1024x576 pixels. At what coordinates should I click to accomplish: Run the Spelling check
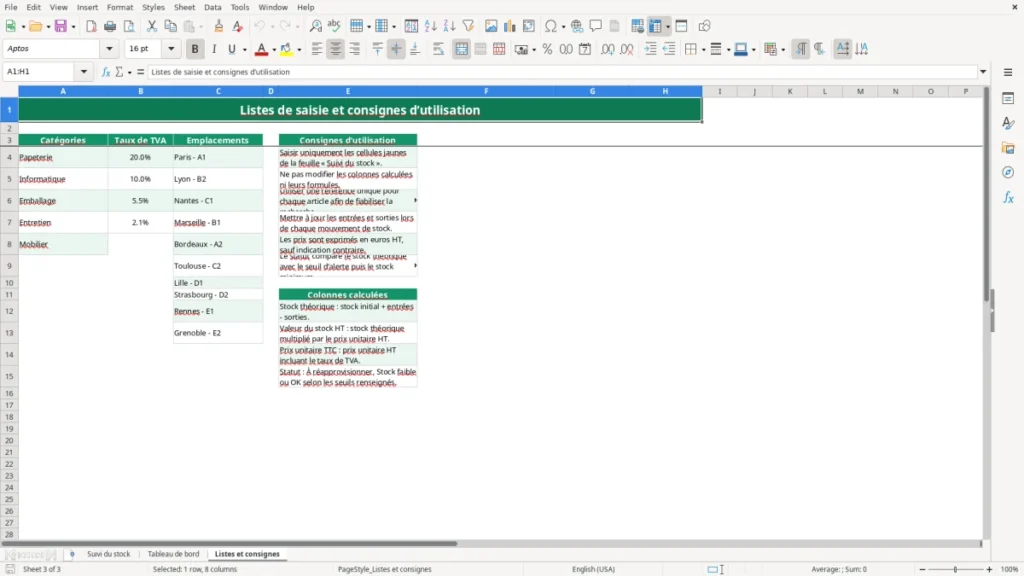(334, 26)
